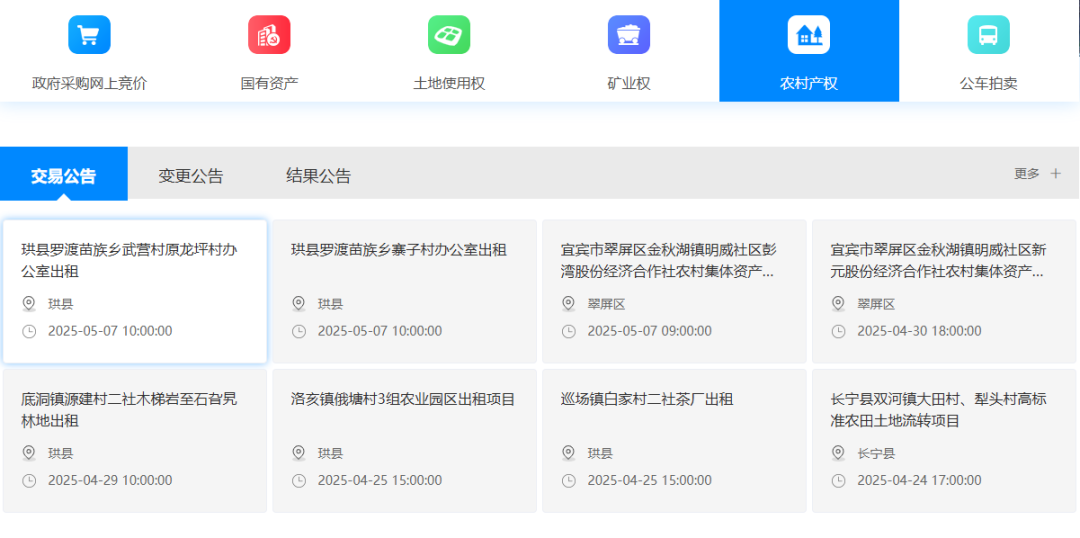Screen dimensions: 1080x538
Task: Open the 公车拍卖 bus icon
Action: pos(988,35)
